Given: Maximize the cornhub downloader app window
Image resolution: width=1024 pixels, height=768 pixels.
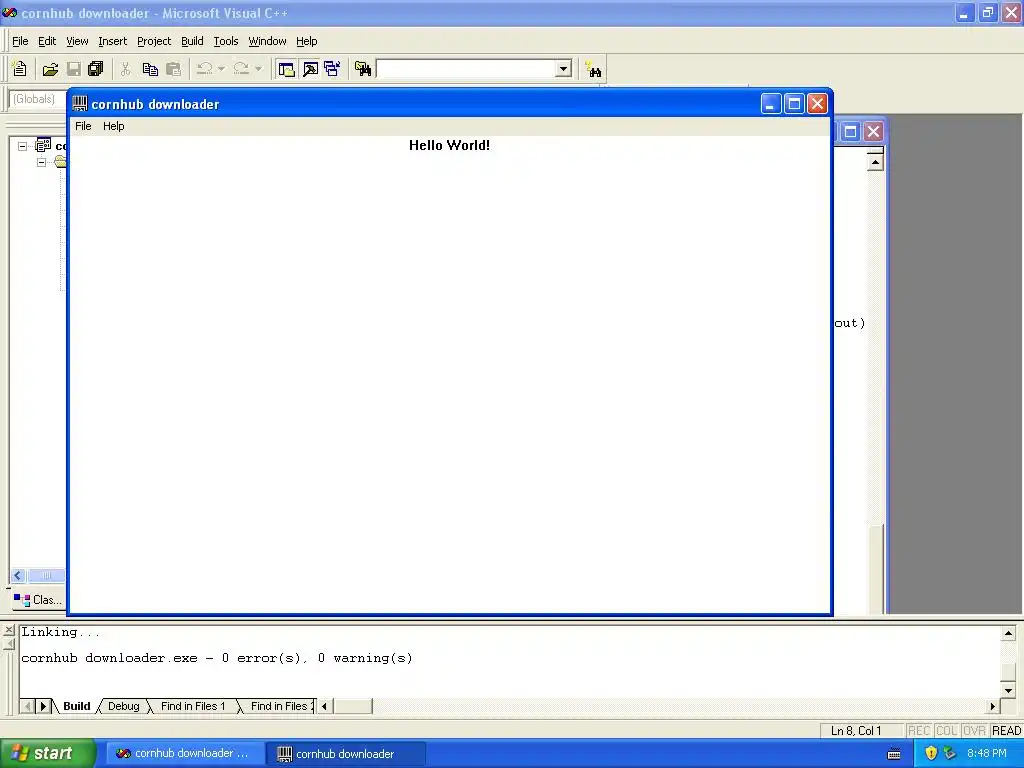Looking at the screenshot, I should click(794, 104).
